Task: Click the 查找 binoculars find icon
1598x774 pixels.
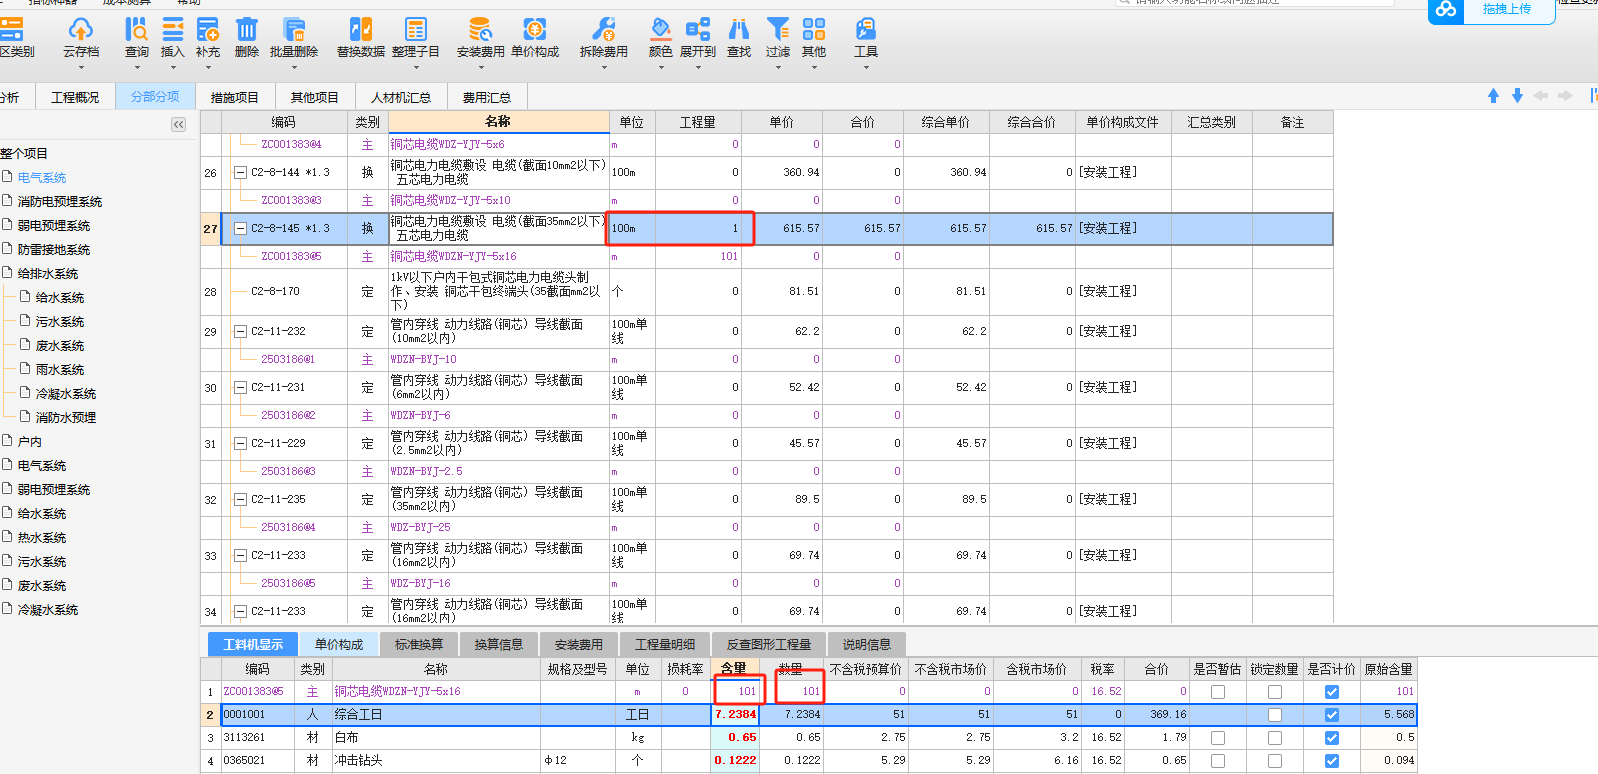Action: pyautogui.click(x=739, y=29)
